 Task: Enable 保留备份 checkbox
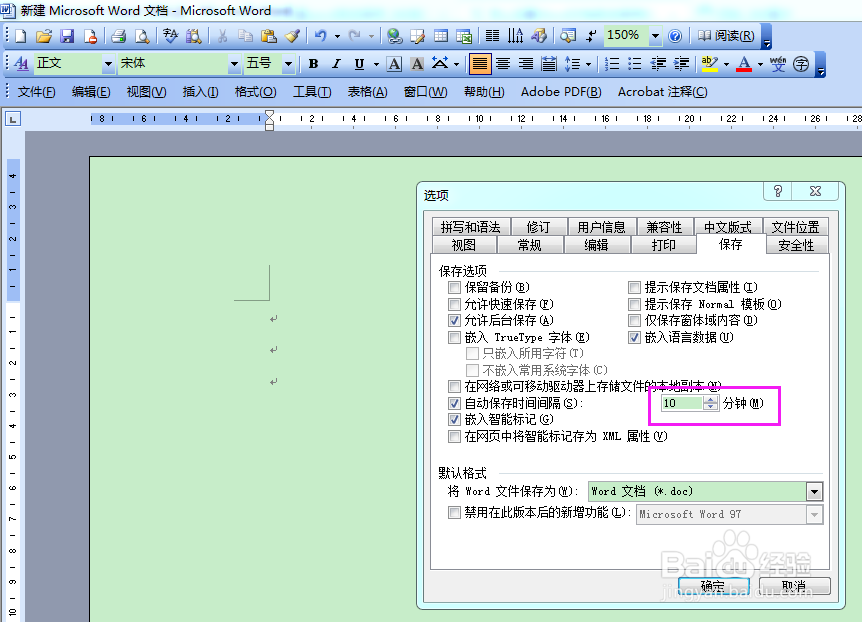point(454,287)
